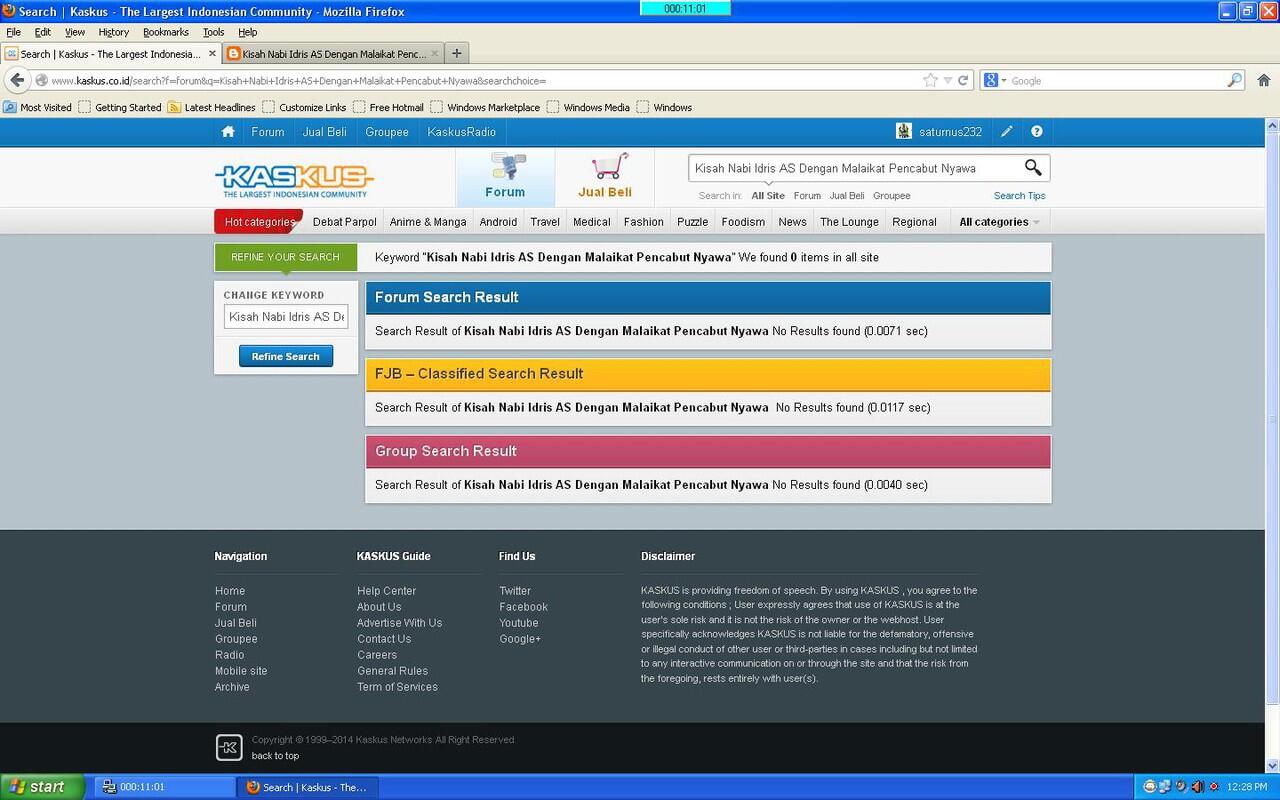Click the Kaskus K logo in the footer
Screen dimensions: 1280x800
229,747
